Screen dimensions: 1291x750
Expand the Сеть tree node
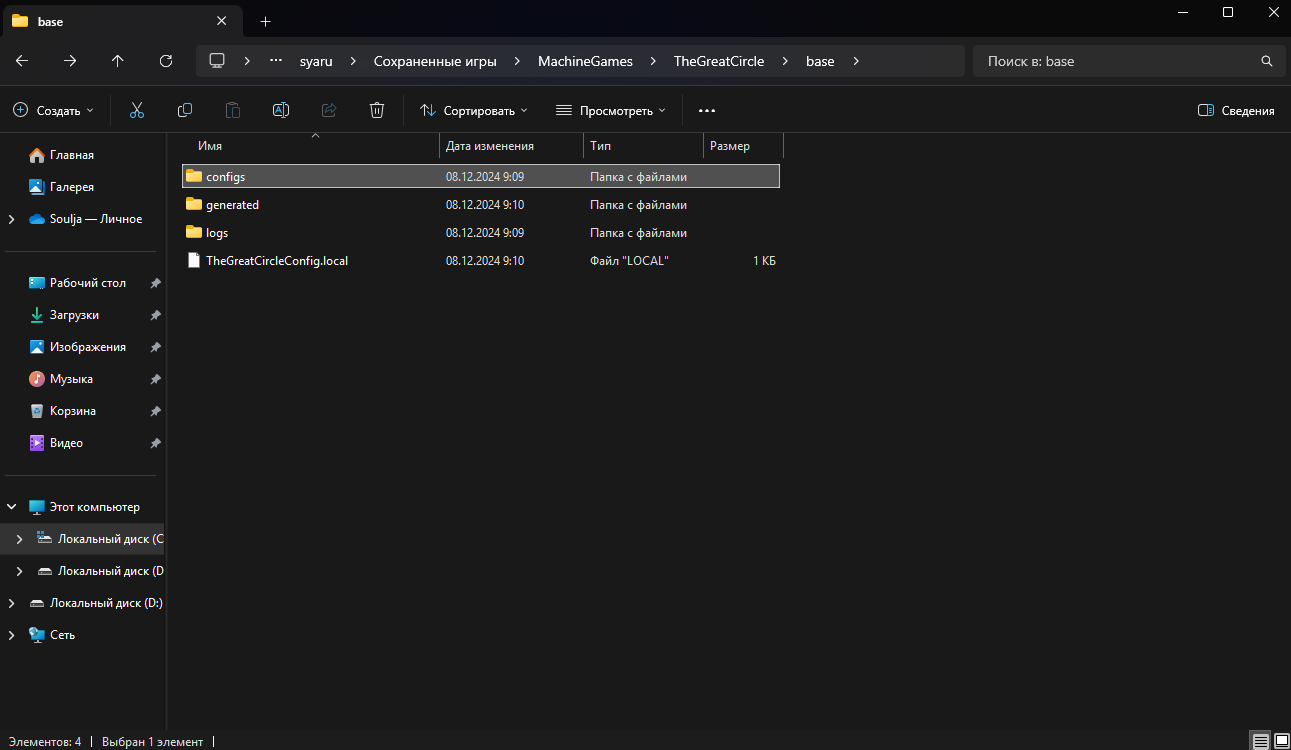(11, 635)
